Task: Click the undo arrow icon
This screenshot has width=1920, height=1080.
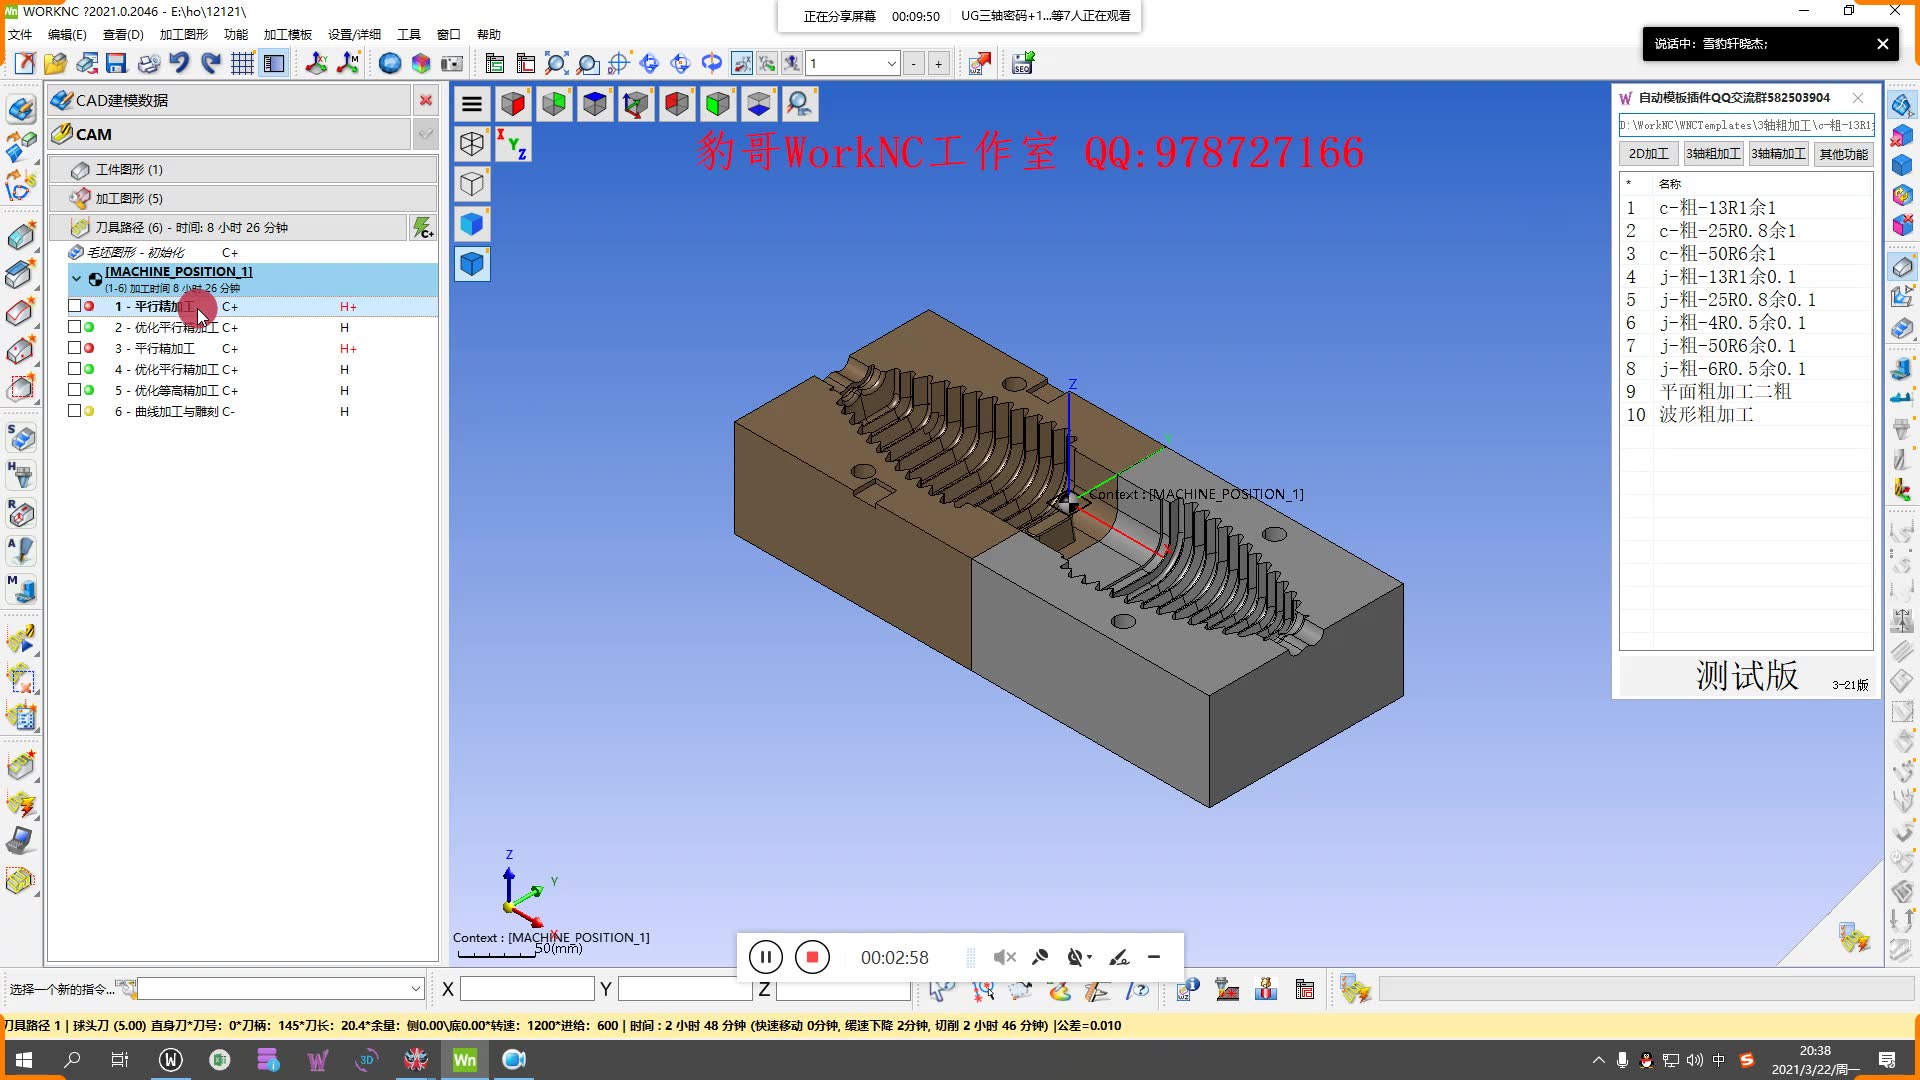Action: point(179,64)
